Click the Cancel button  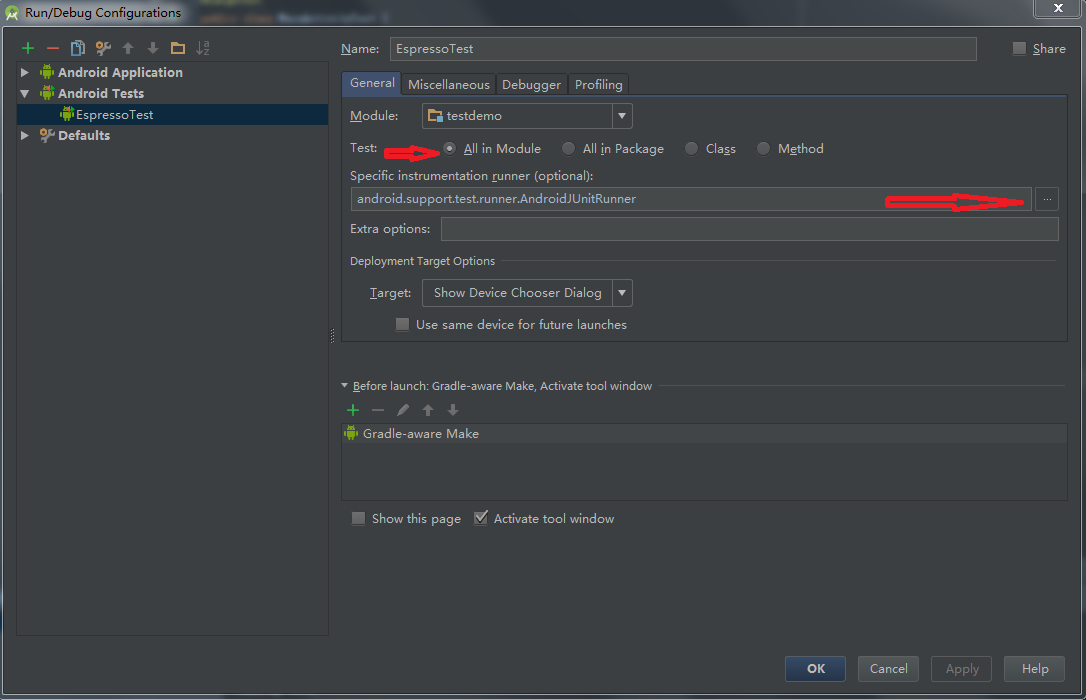coord(889,669)
